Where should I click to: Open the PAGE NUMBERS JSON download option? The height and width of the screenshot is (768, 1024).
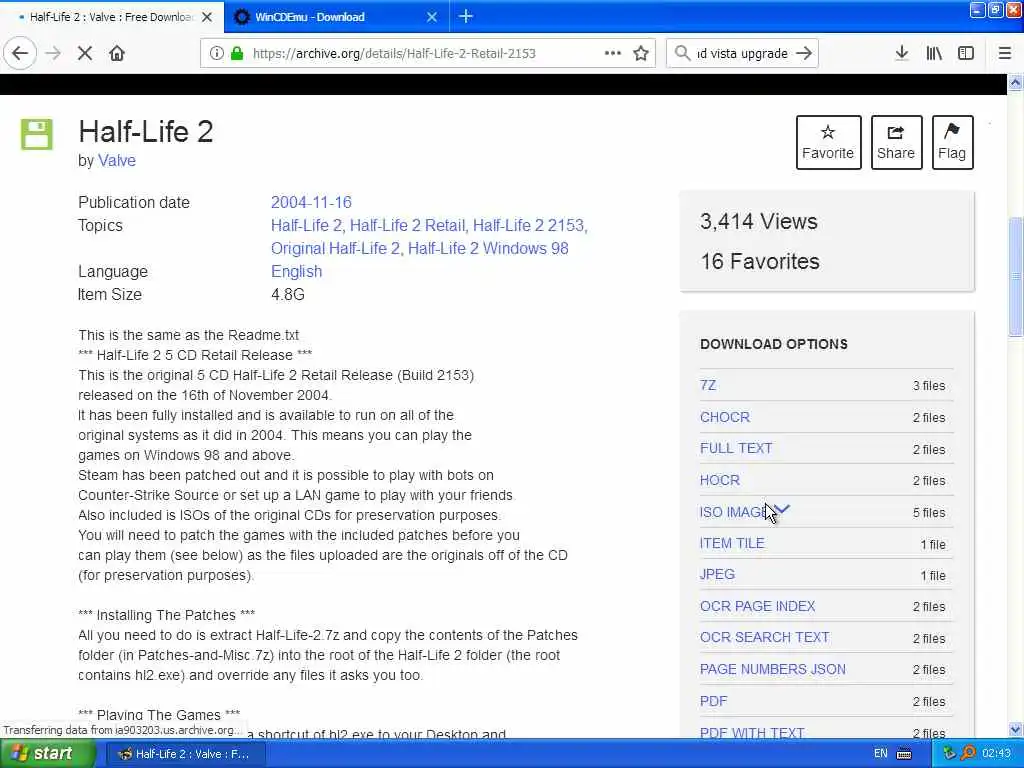click(773, 669)
